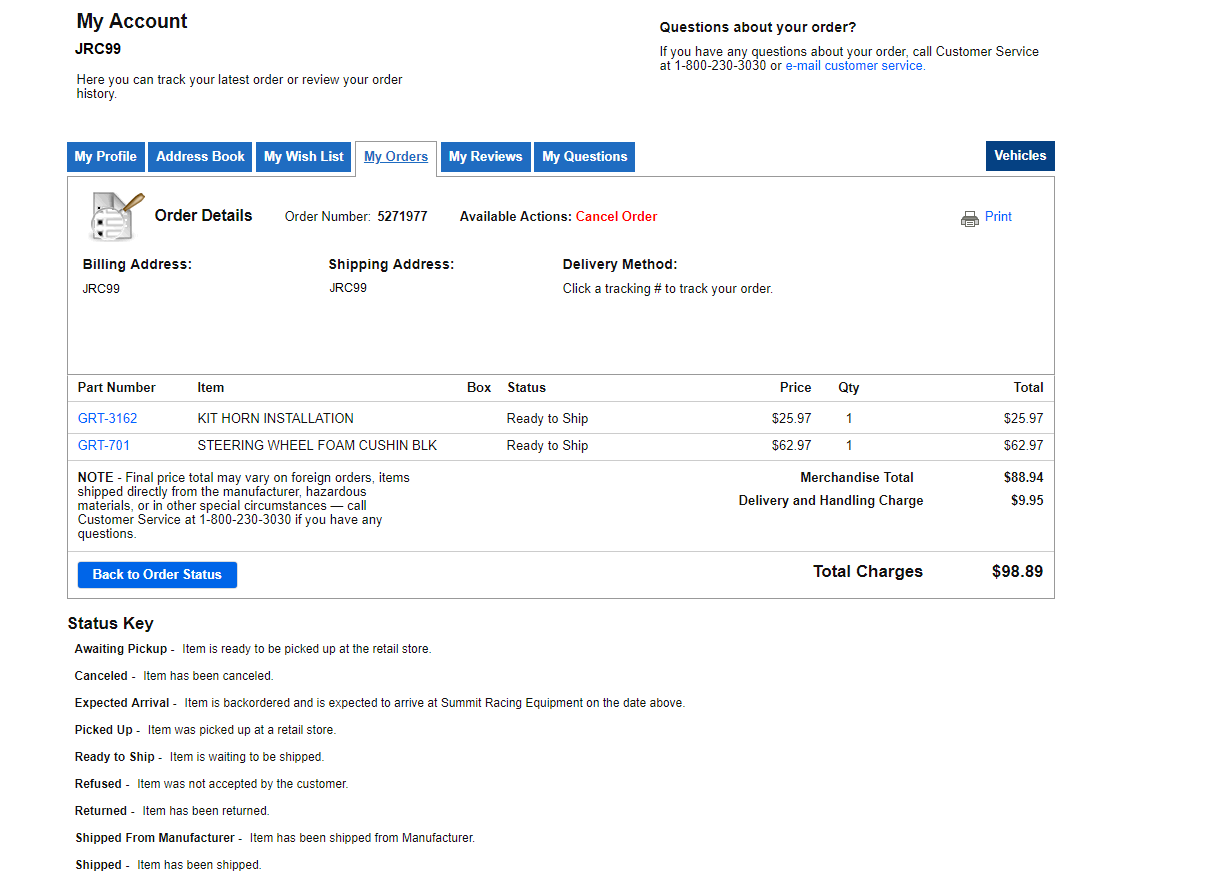Click the Part Number column header
Viewport: 1220px width, 883px height.
point(117,388)
